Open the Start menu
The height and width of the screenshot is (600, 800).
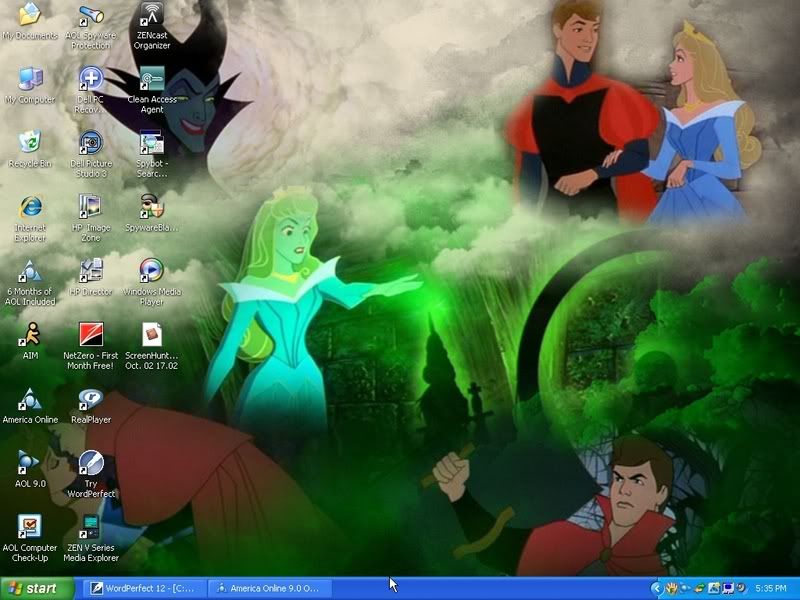[37, 588]
